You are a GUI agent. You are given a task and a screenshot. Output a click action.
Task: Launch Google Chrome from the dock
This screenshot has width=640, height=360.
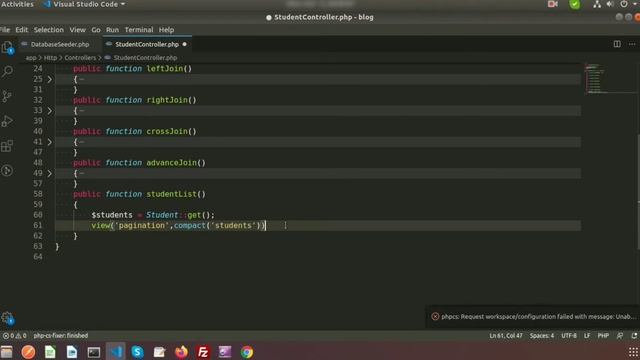pyautogui.click(x=247, y=352)
